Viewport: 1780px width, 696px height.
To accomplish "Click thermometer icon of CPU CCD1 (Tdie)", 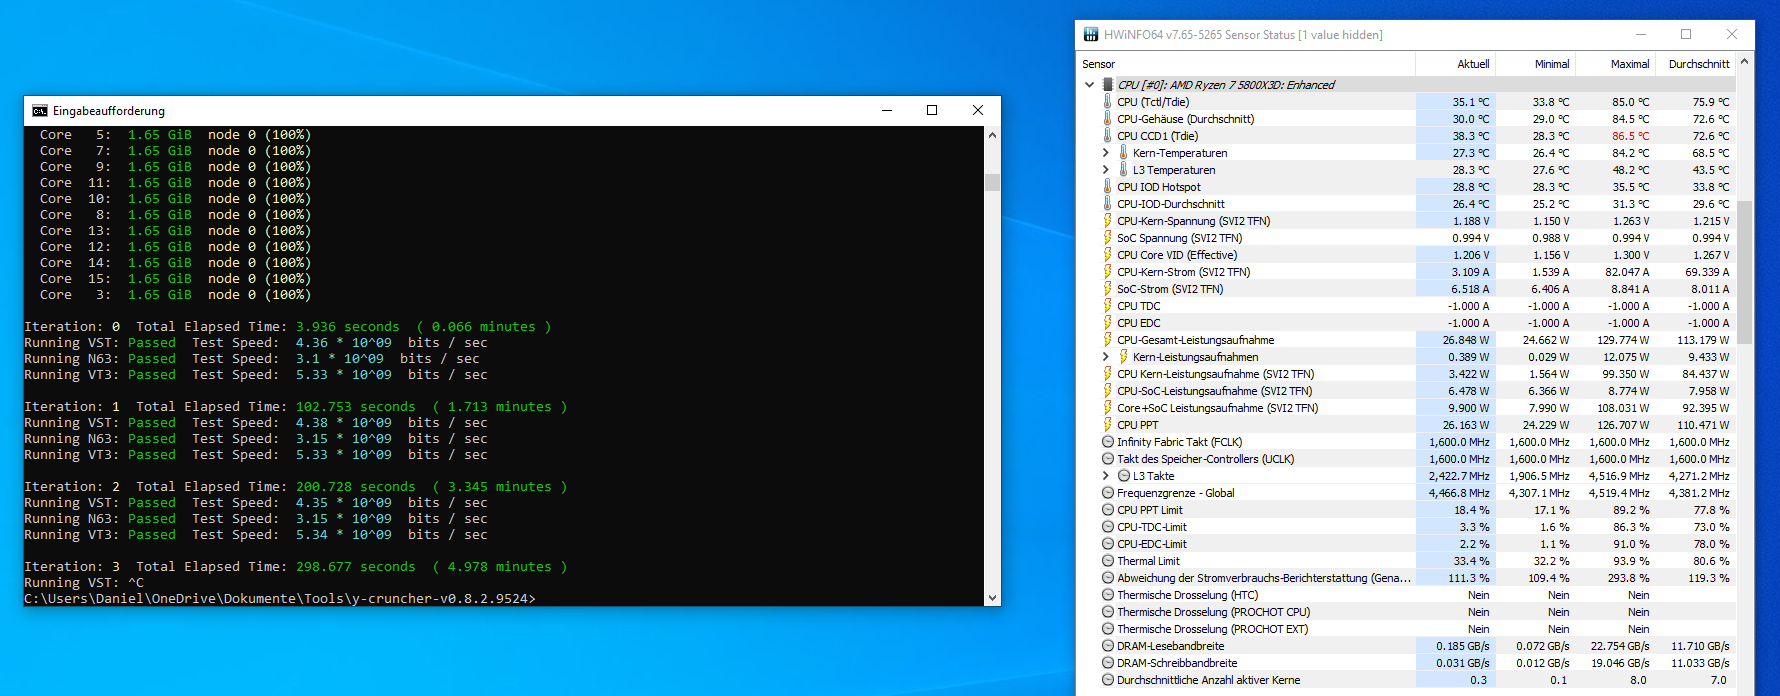I will [x=1108, y=136].
